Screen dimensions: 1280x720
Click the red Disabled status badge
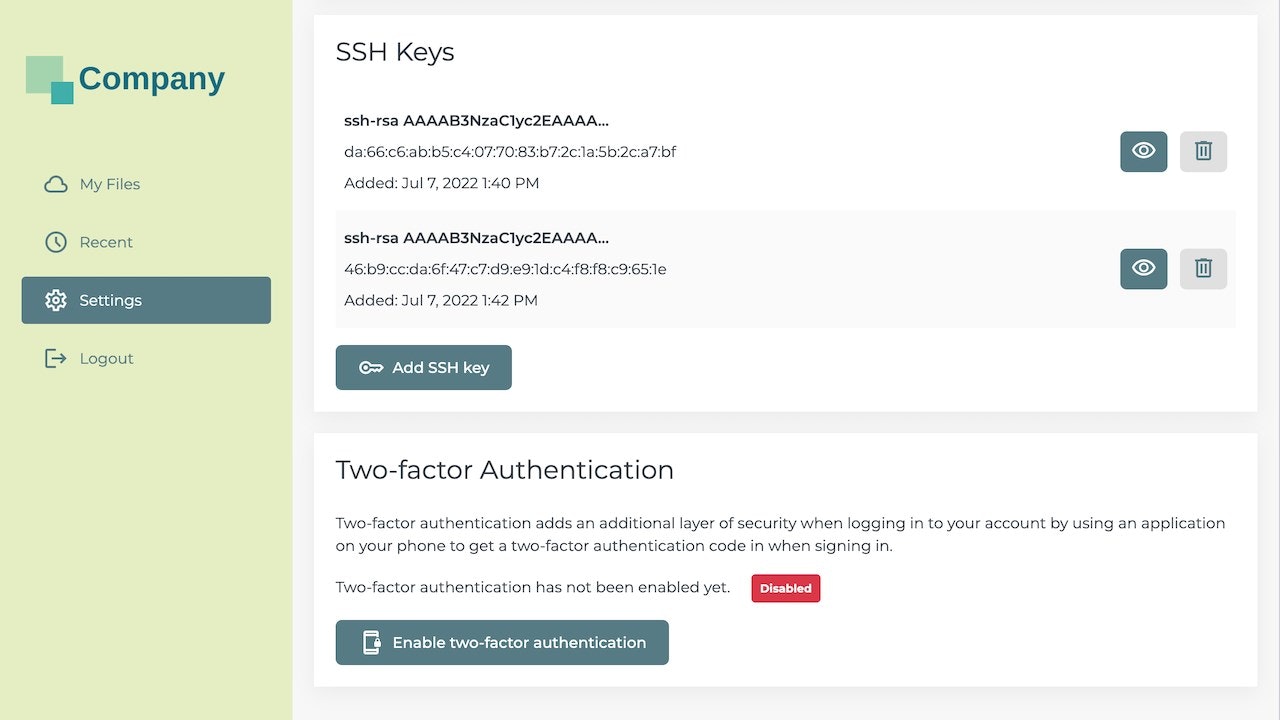coord(786,588)
